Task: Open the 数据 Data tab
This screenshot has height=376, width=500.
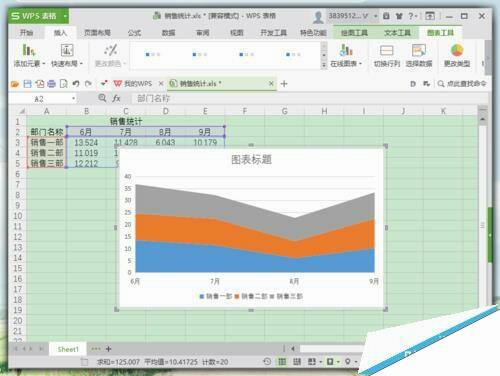Action: coord(168,33)
